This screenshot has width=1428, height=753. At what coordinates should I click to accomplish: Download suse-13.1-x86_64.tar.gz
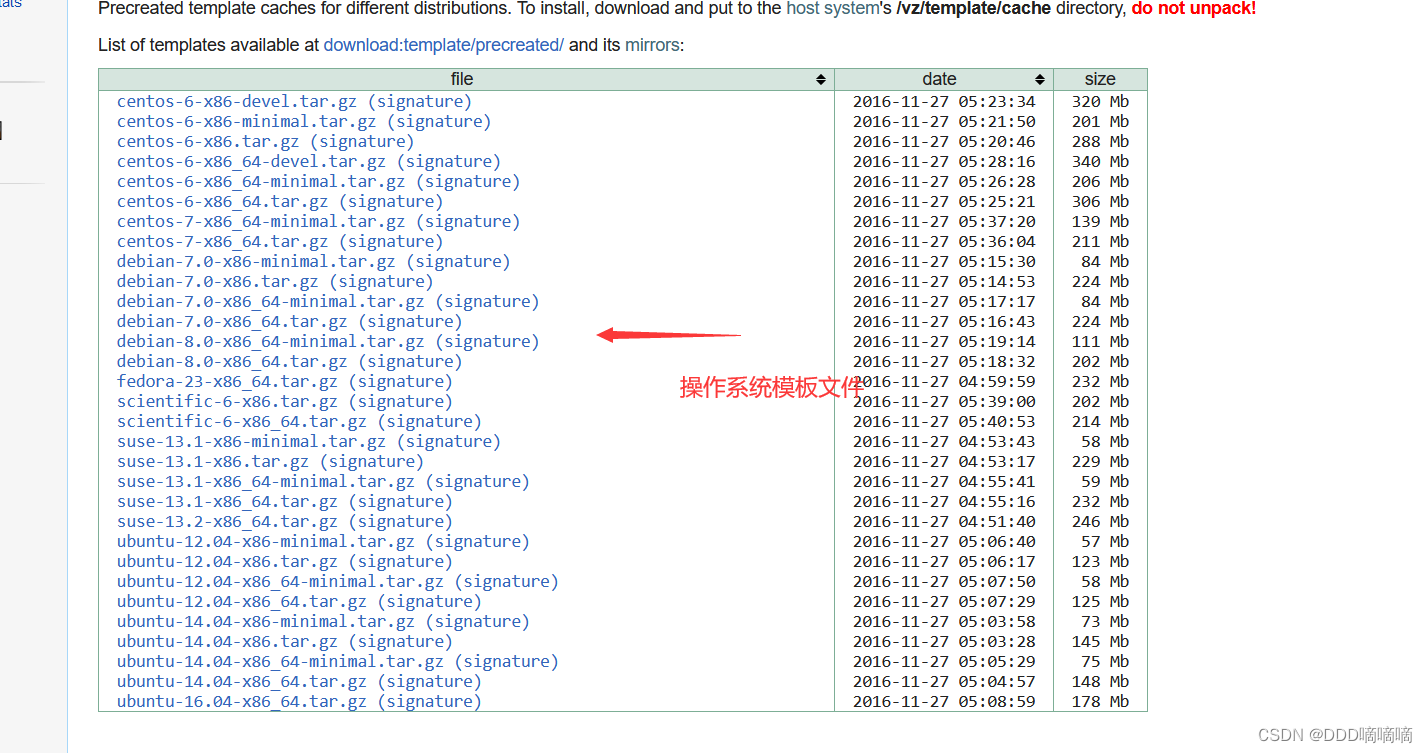(x=227, y=501)
